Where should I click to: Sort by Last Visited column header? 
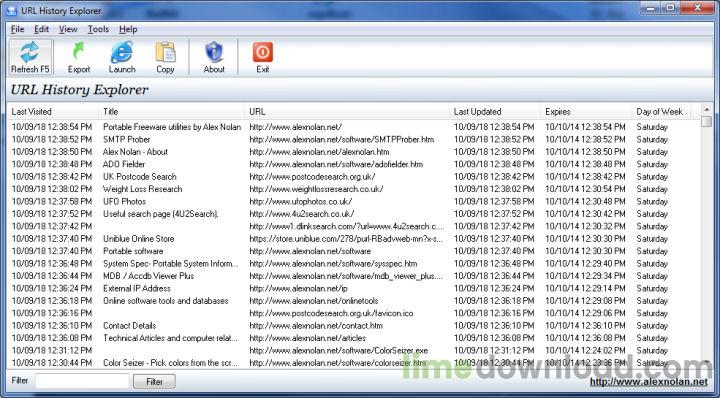(x=53, y=112)
